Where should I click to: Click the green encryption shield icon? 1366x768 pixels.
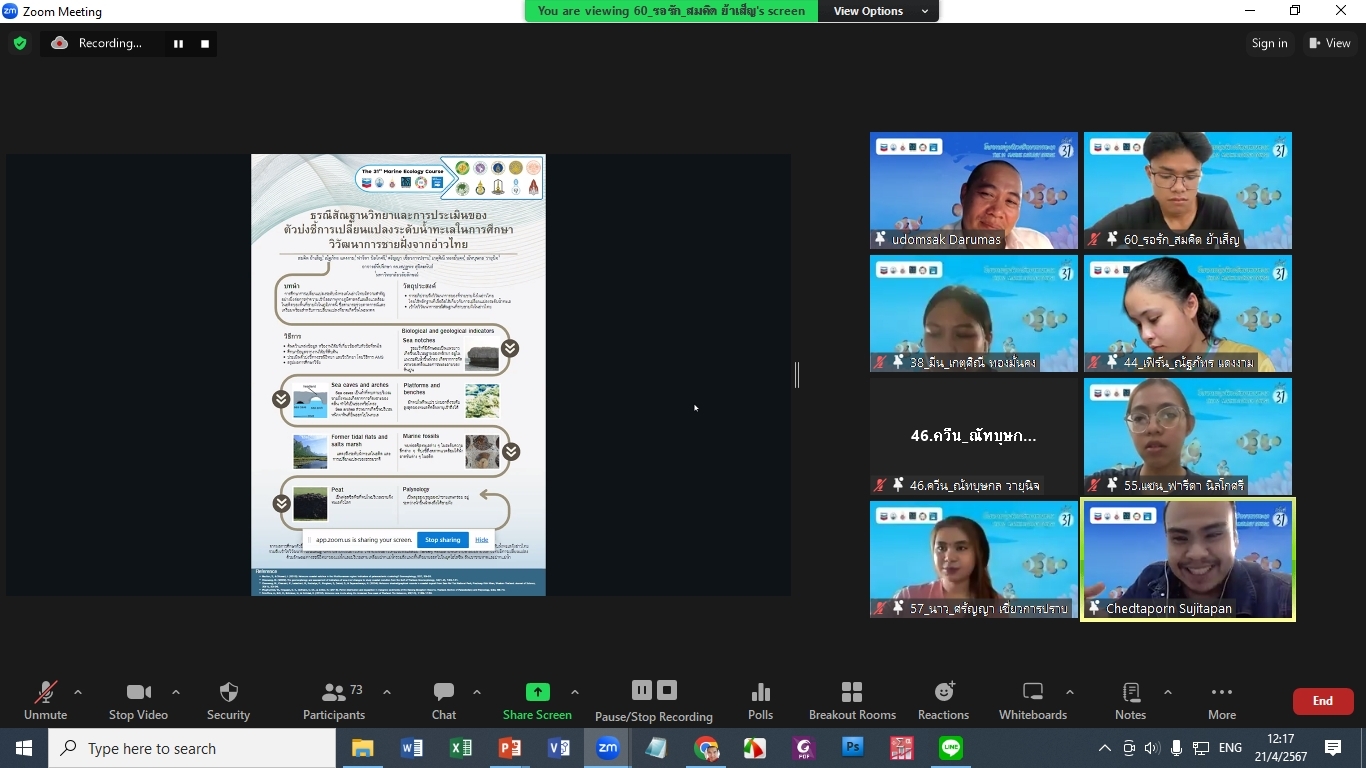tap(19, 43)
